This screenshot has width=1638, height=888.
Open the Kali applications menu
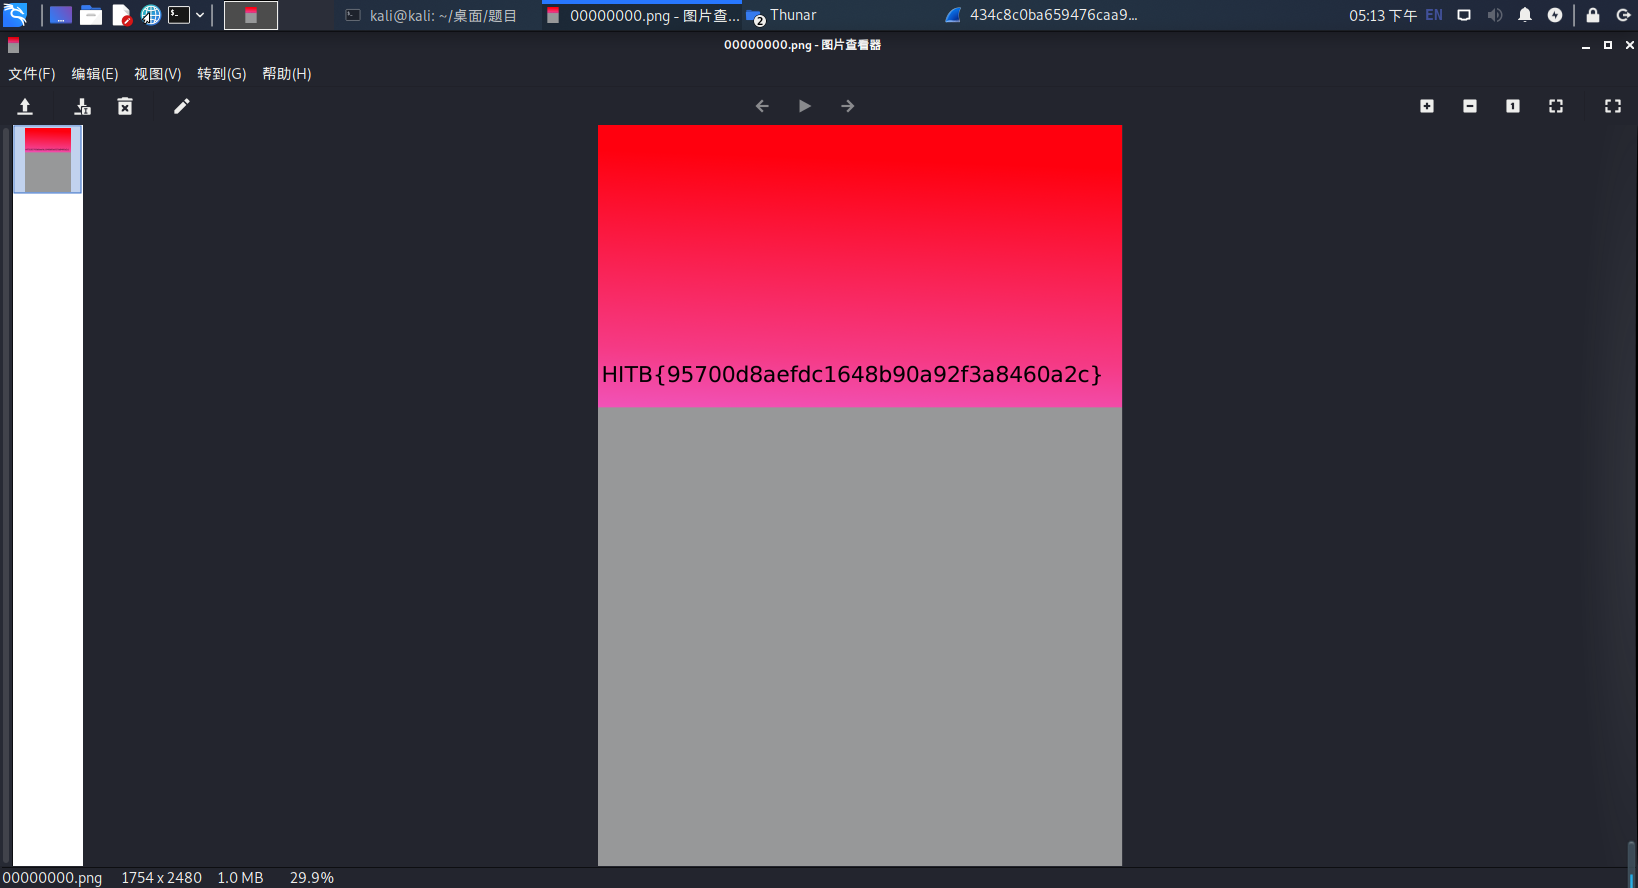point(15,15)
